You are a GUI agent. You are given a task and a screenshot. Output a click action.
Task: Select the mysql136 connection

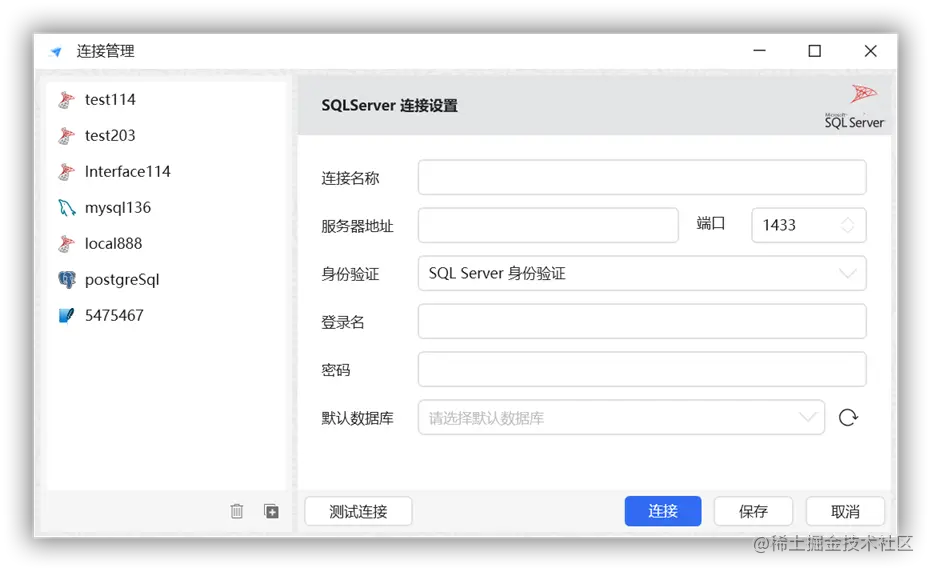point(166,208)
